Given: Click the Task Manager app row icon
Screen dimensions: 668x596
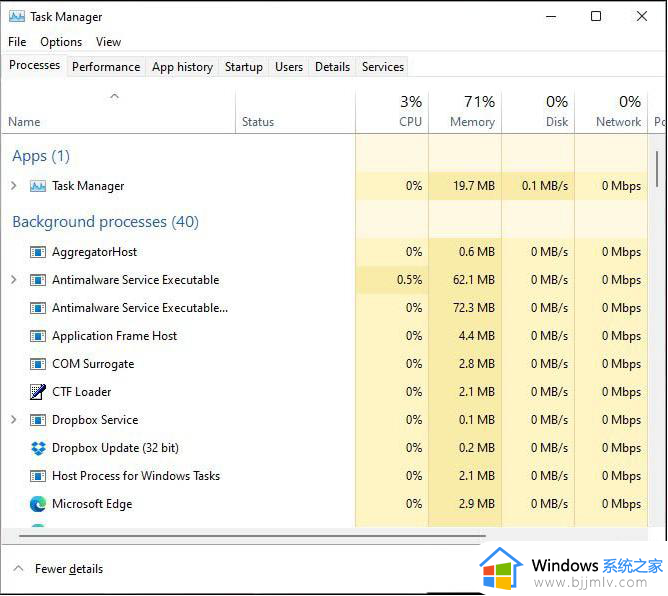Looking at the screenshot, I should click(38, 186).
